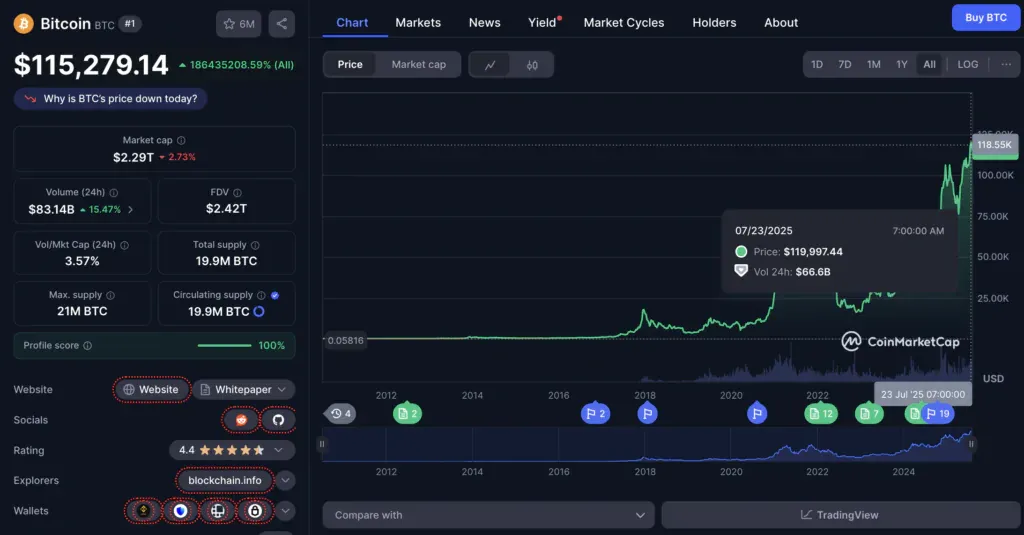Click the Buy BTC button
The width and height of the screenshot is (1024, 535).
[x=985, y=18]
